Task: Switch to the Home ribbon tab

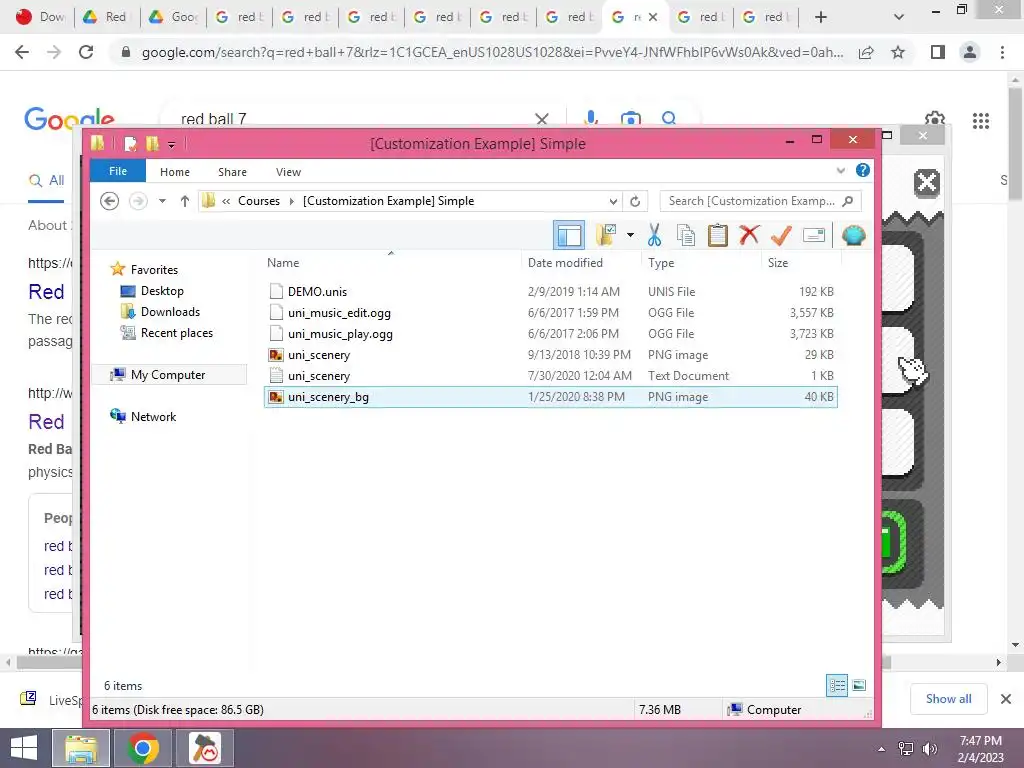Action: [175, 172]
